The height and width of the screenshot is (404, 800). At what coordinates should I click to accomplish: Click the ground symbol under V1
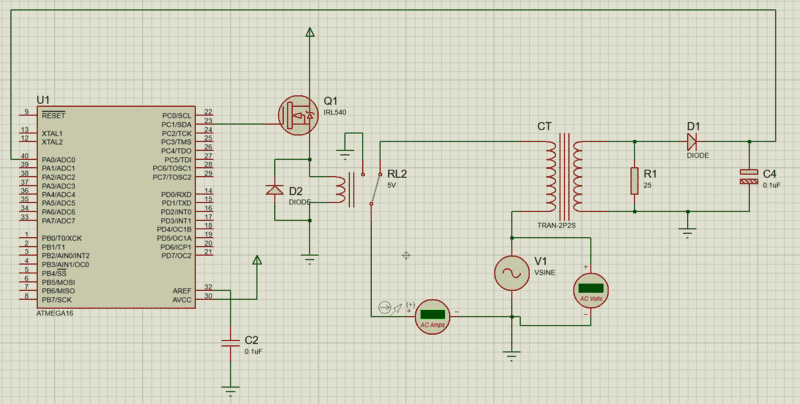[512, 354]
